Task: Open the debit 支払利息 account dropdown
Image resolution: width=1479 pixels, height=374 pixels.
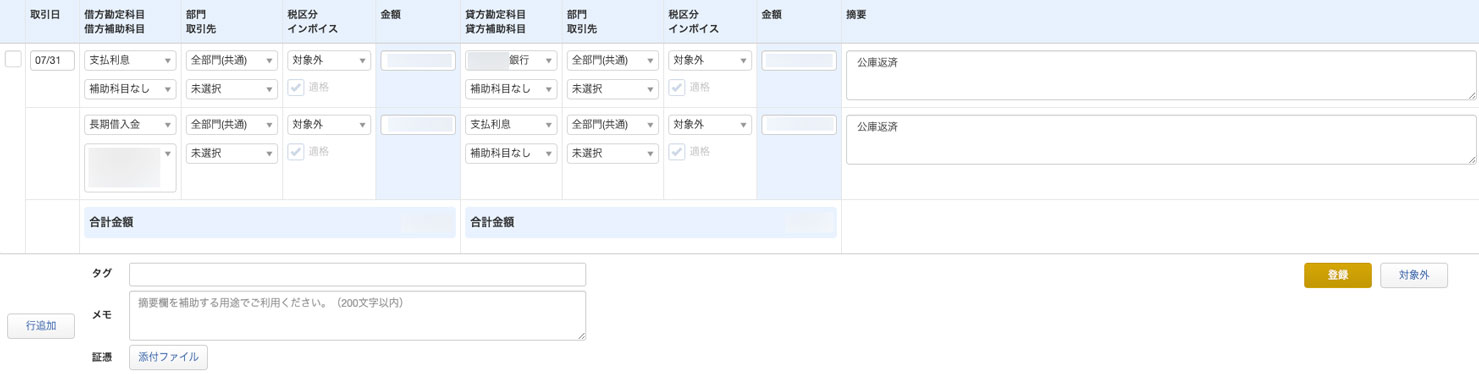Action: [x=130, y=60]
